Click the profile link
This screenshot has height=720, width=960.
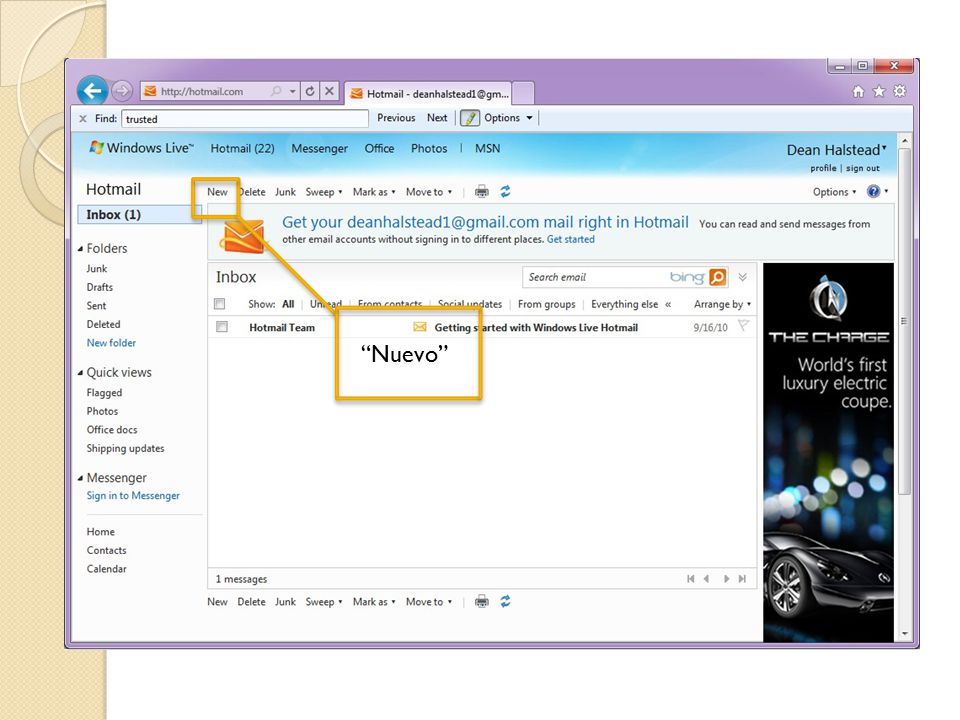[823, 168]
